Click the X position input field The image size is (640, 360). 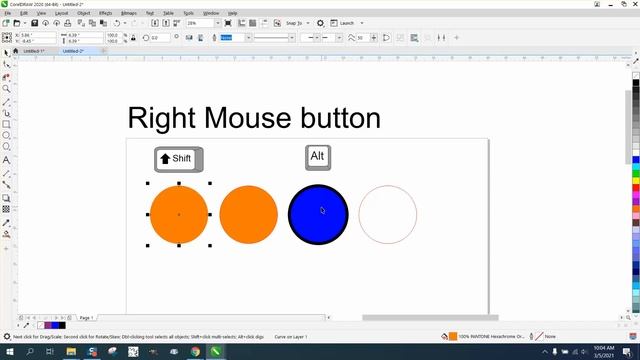pos(38,35)
